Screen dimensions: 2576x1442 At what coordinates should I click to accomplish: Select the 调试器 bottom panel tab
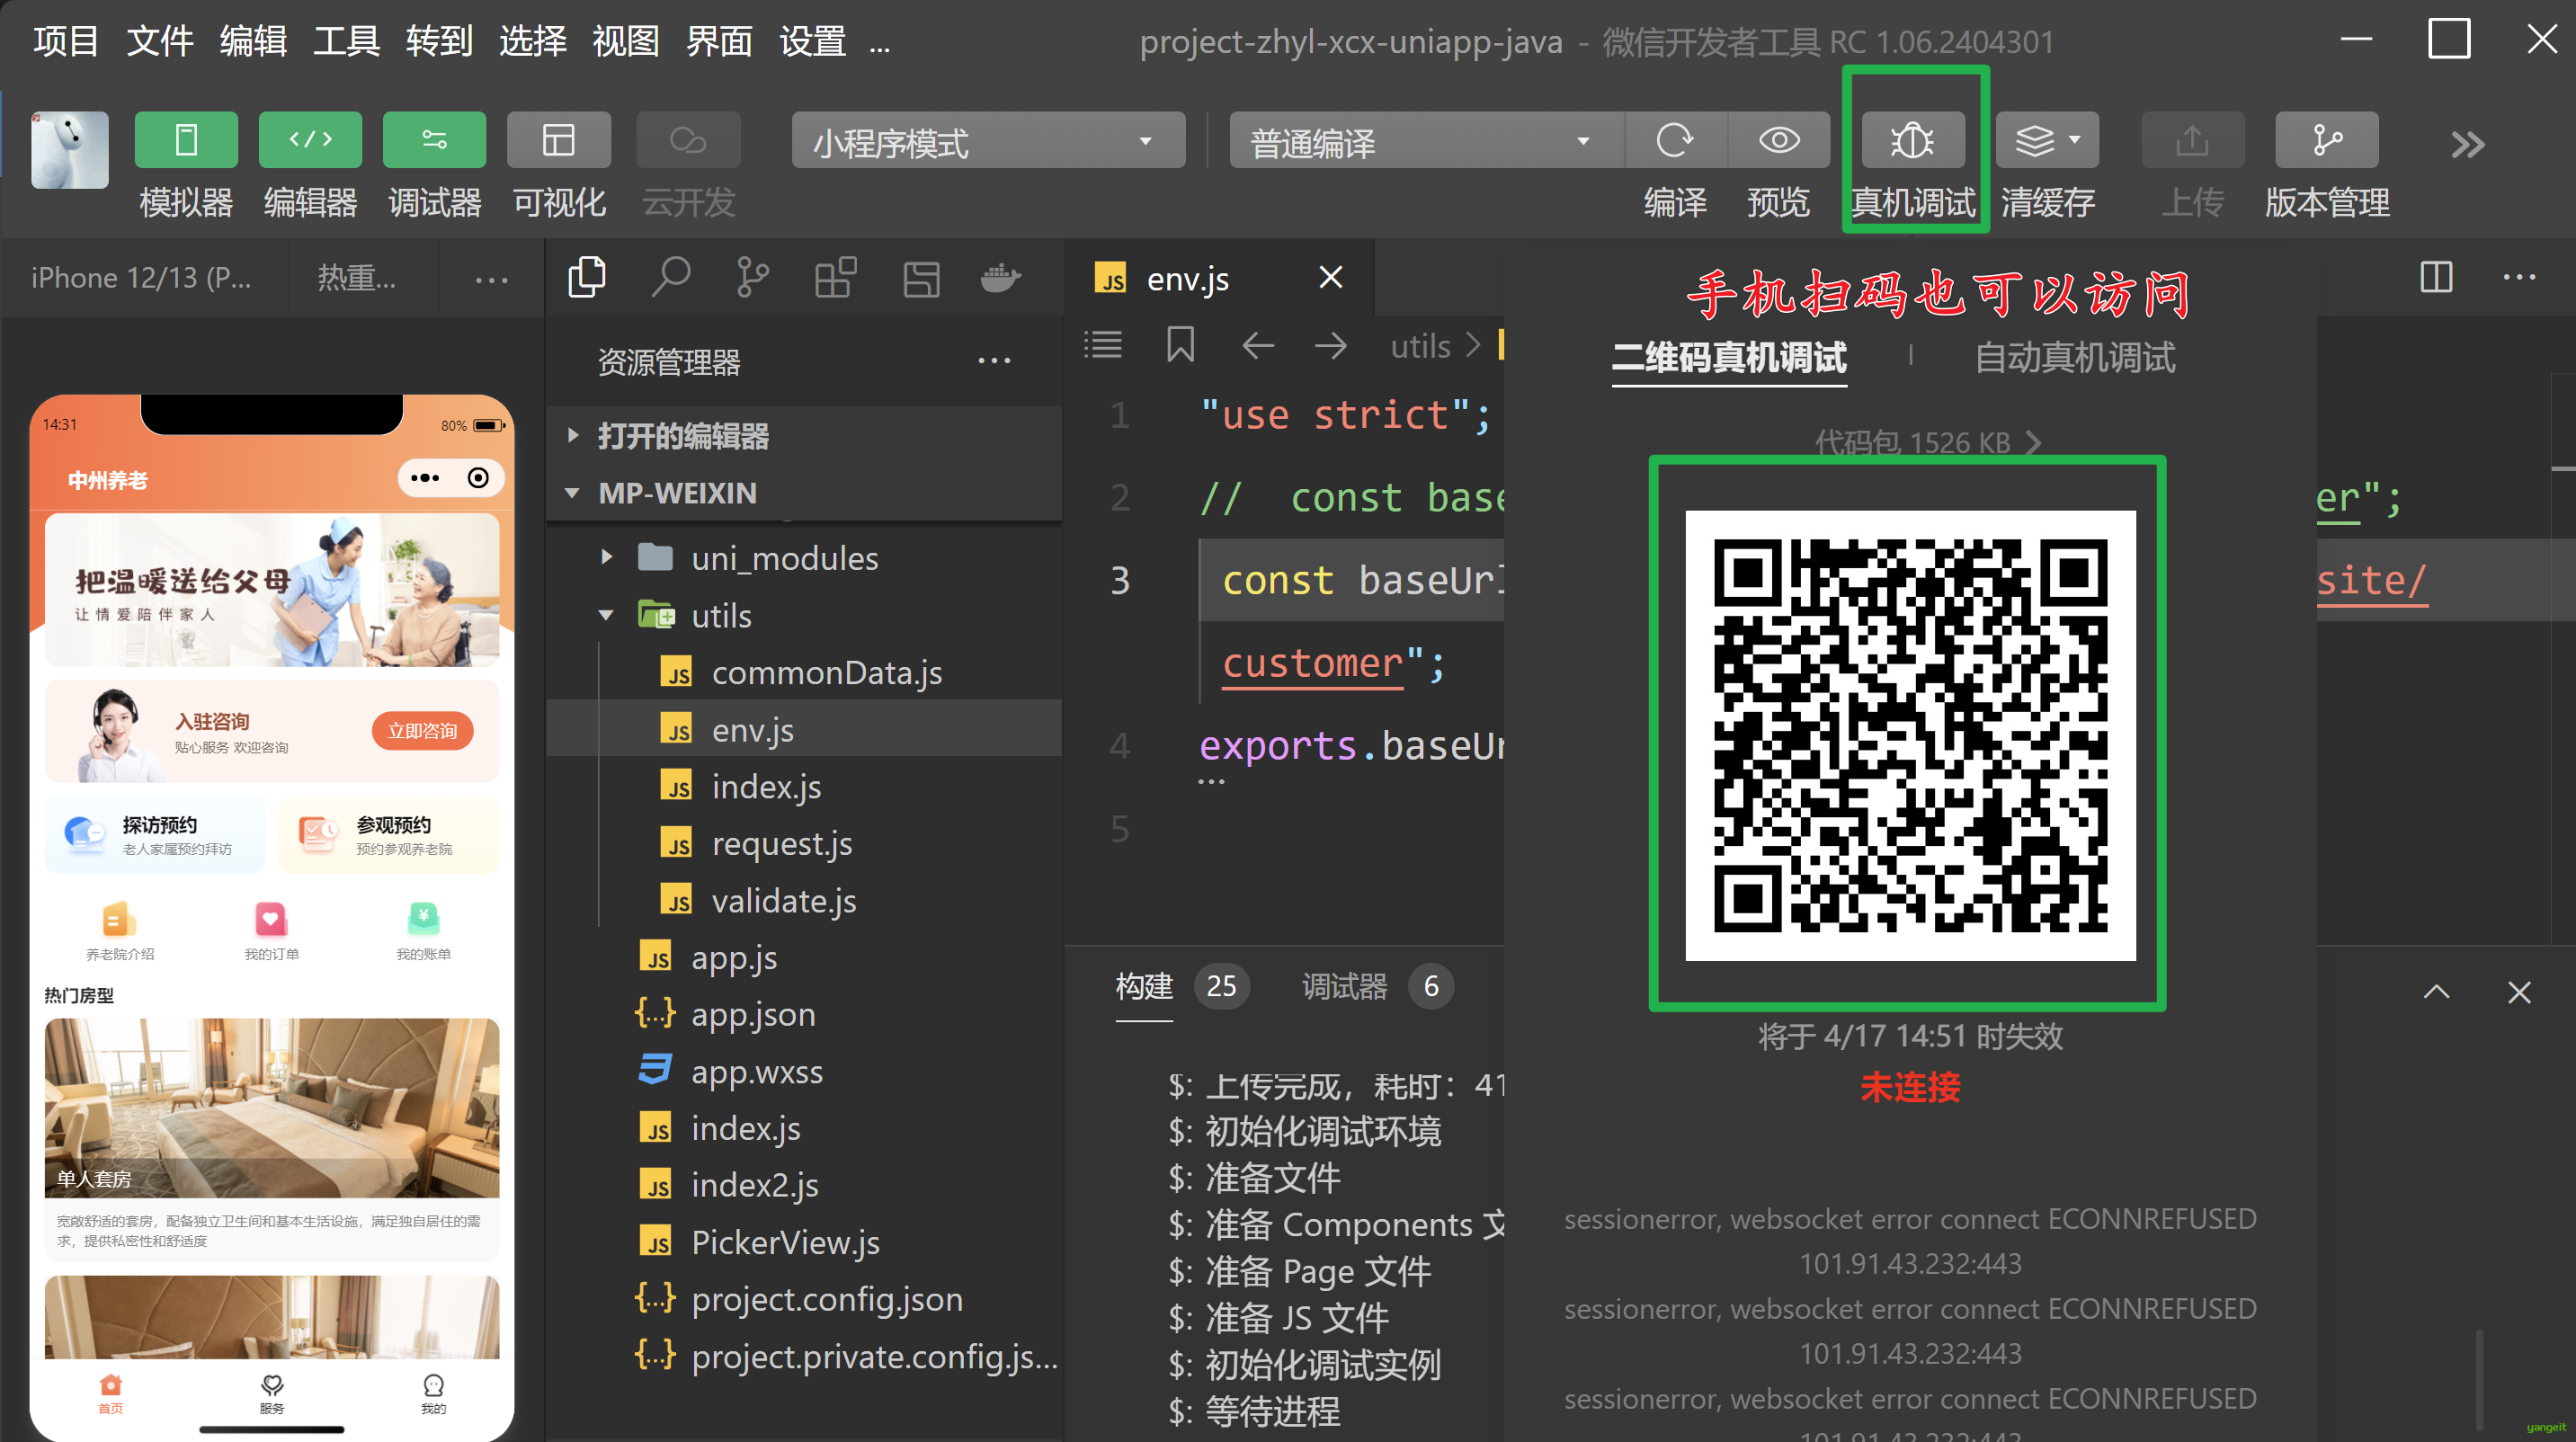[1344, 986]
